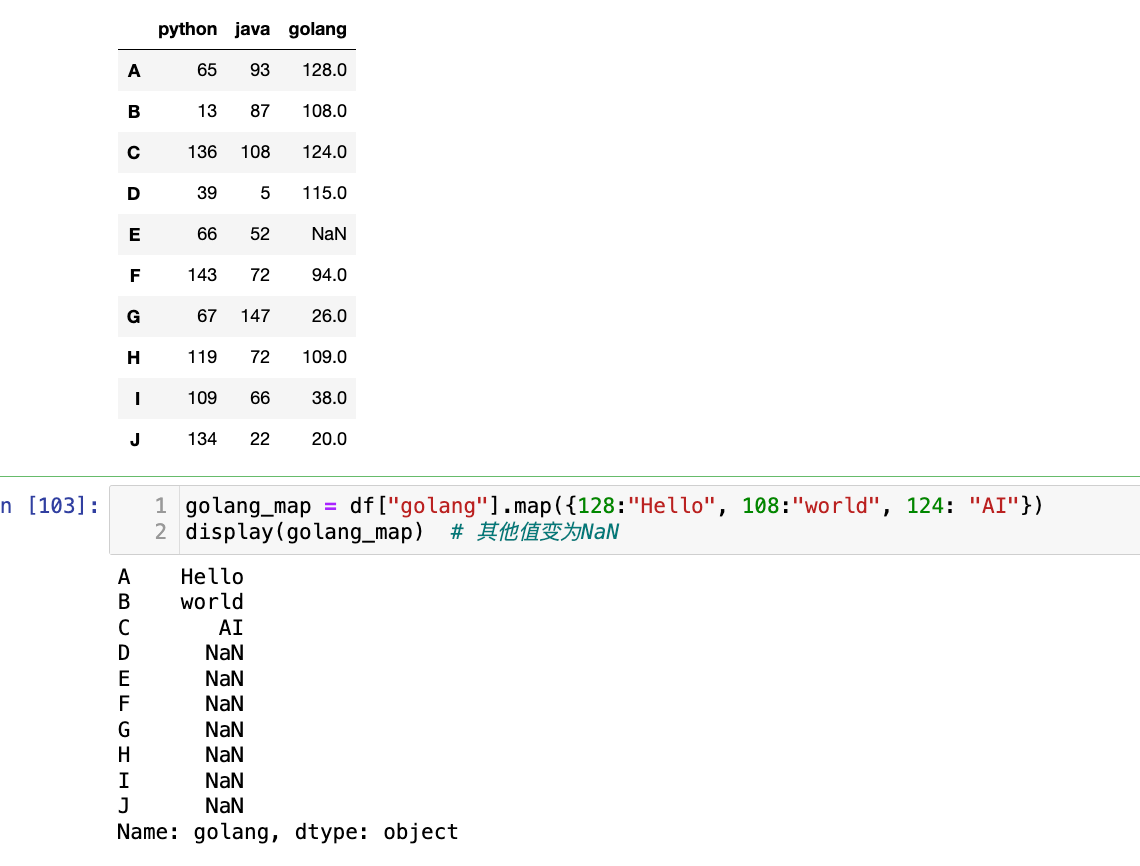Click the world output for row B
The height and width of the screenshot is (866, 1140).
pyautogui.click(x=212, y=602)
